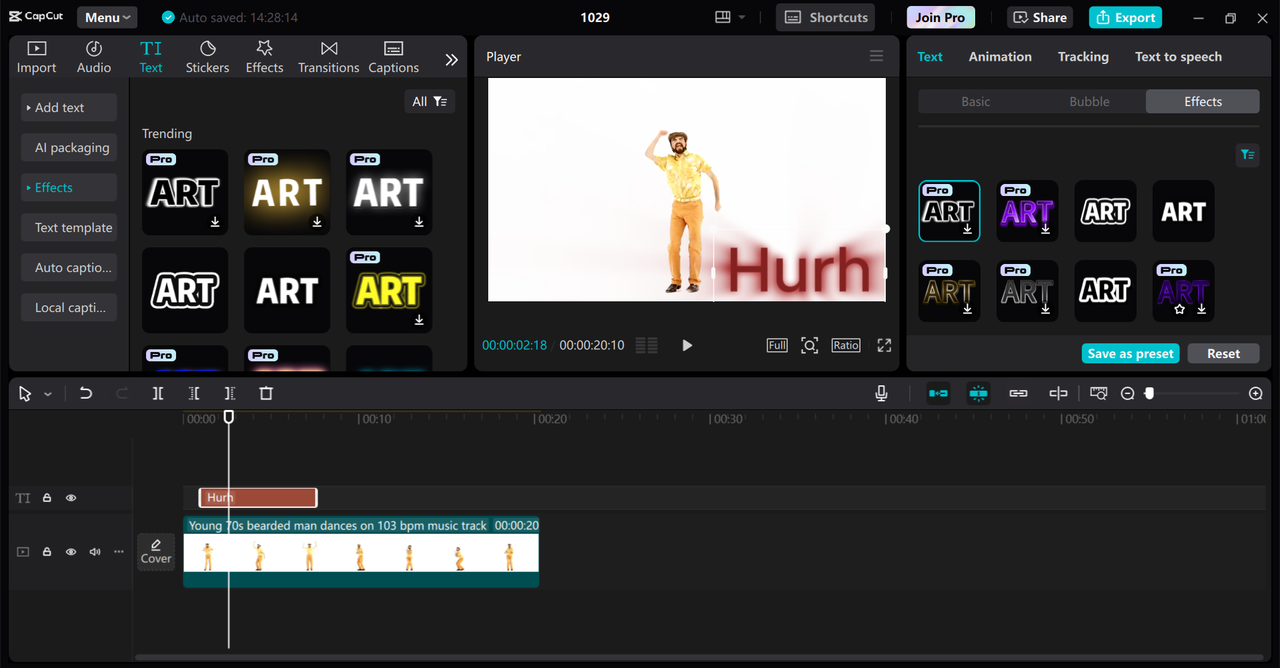
Task: Open Player panel hamburger menu
Action: tap(877, 56)
